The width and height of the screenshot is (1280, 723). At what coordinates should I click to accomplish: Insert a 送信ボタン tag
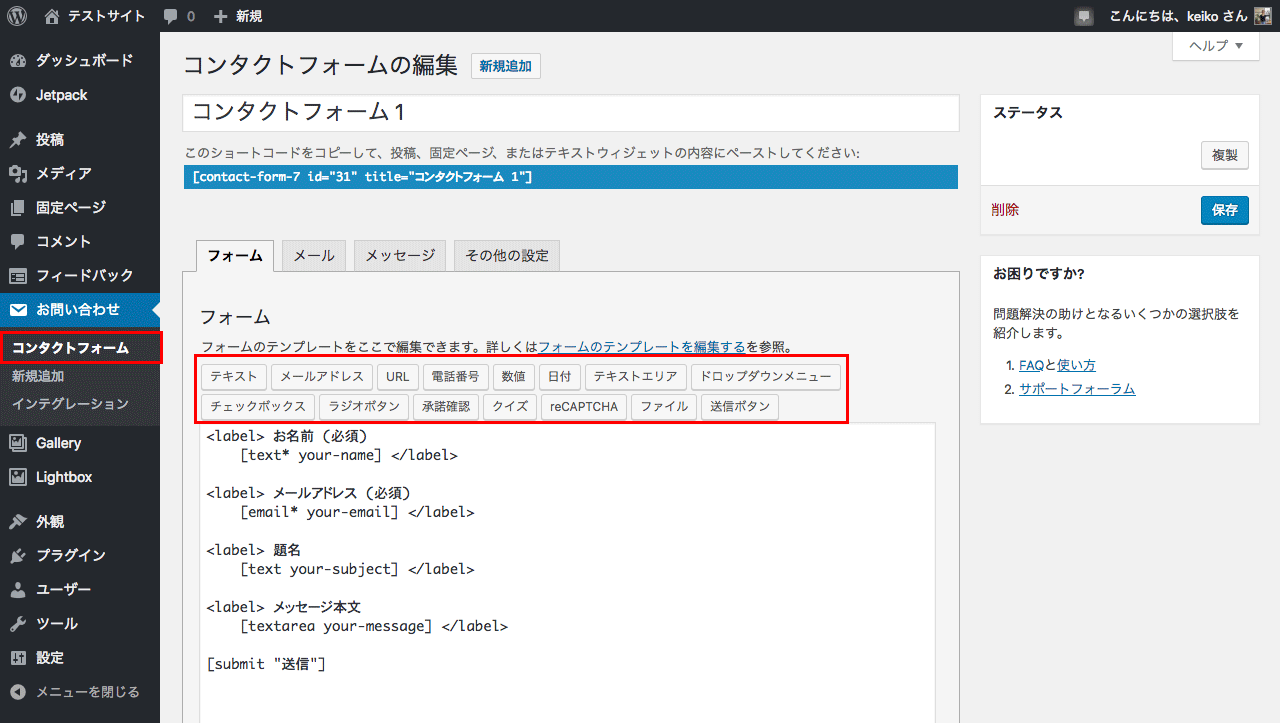[740, 407]
